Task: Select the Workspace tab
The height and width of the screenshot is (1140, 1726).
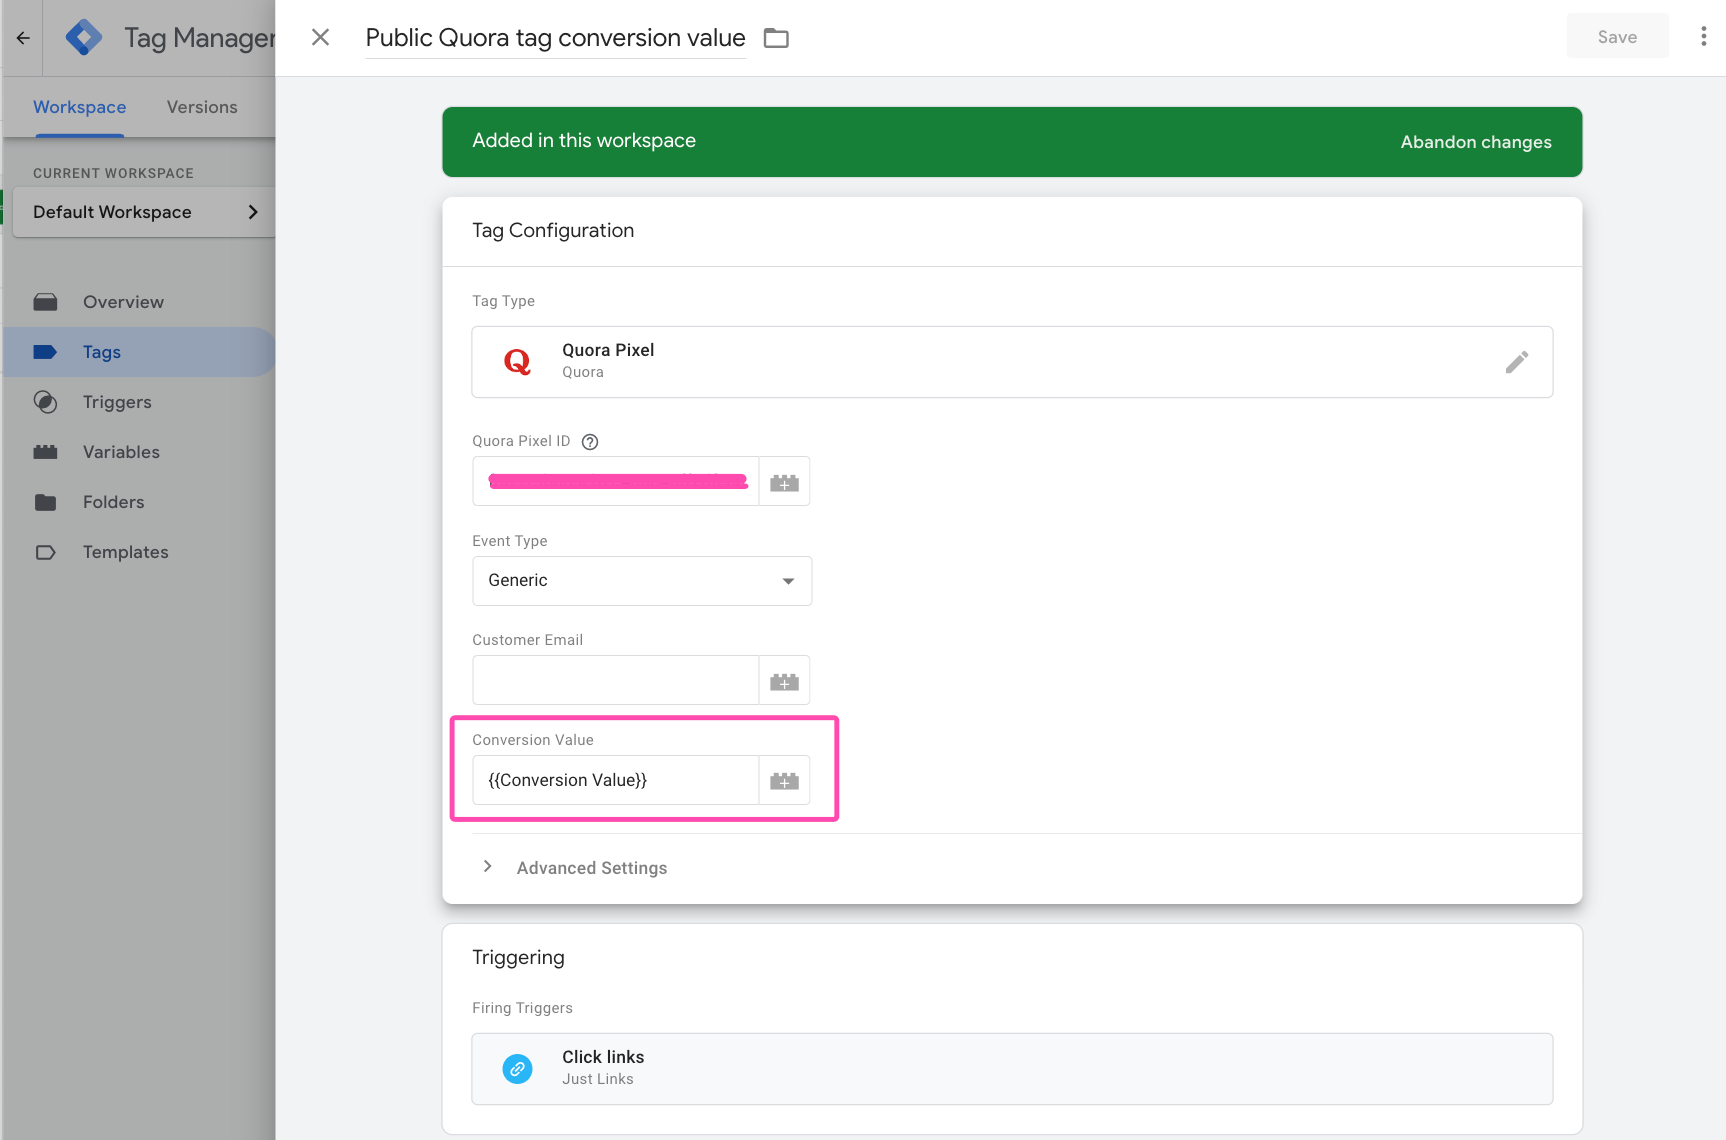Action: click(x=79, y=107)
